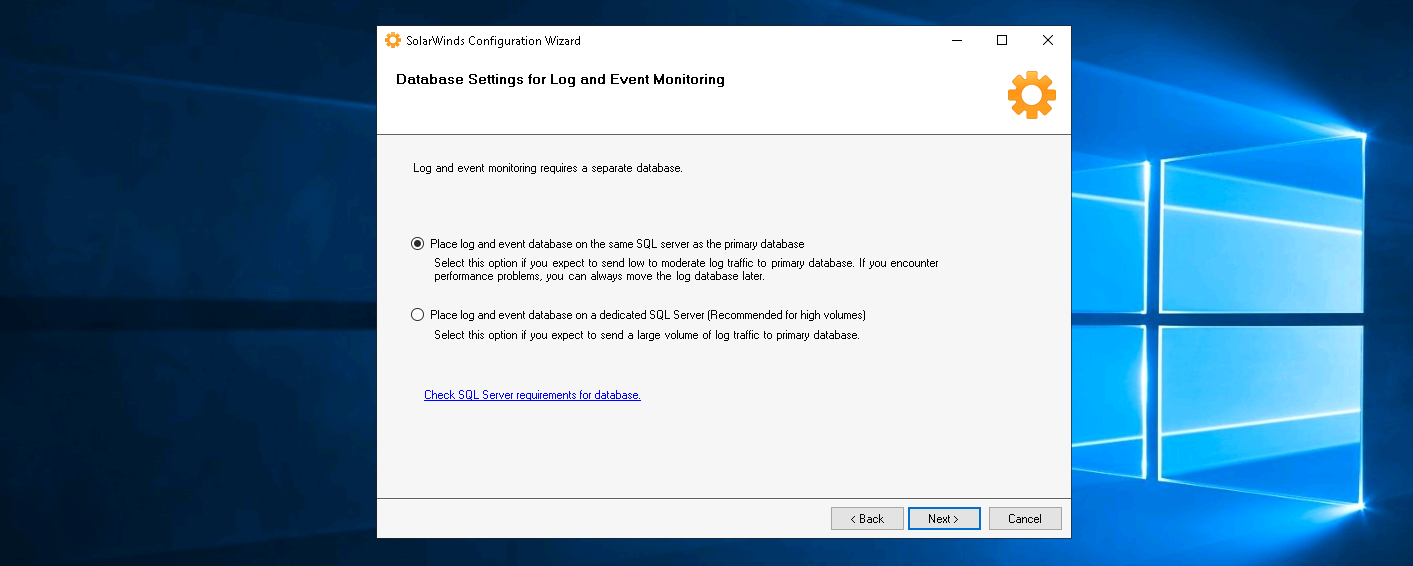1413x566 pixels.
Task: Click the Windows logo on desktop wallpaper
Action: pyautogui.click(x=1260, y=320)
